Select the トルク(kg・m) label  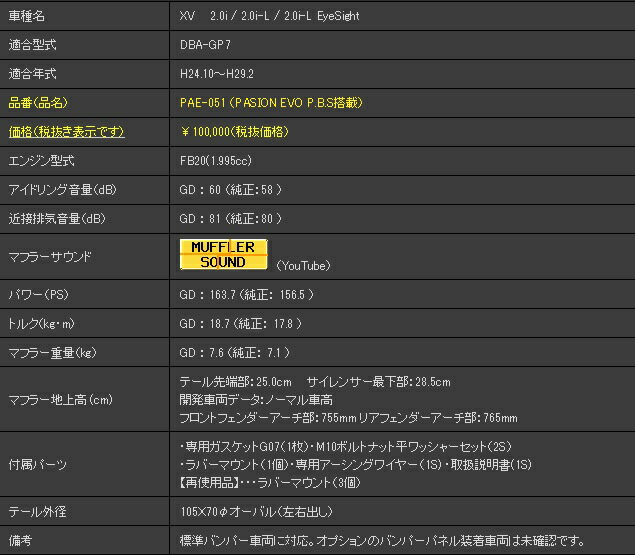41,324
